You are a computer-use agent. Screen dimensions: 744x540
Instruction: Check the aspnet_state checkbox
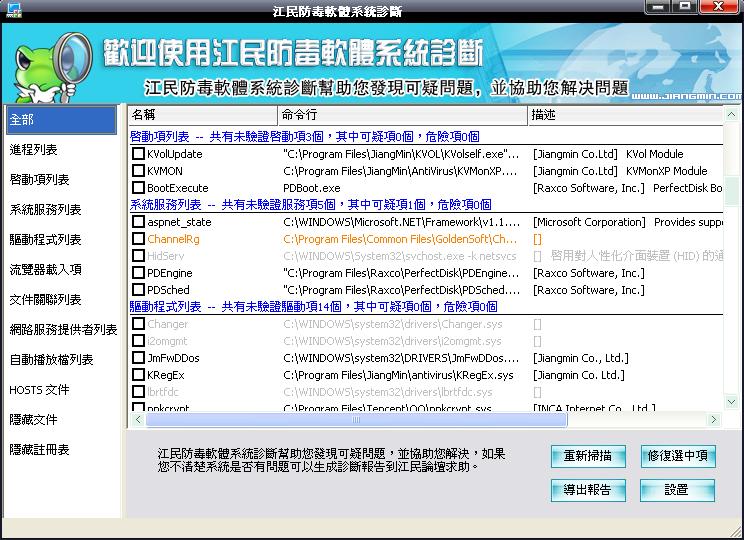click(138, 222)
